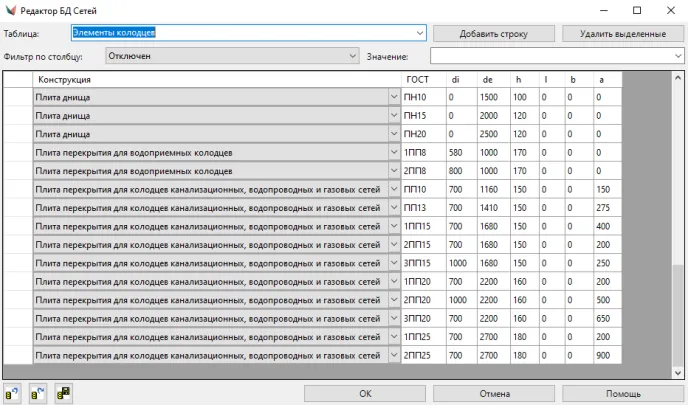Expand Конструкция dropdown in ПН10 row
The width and height of the screenshot is (688, 405).
tap(393, 97)
